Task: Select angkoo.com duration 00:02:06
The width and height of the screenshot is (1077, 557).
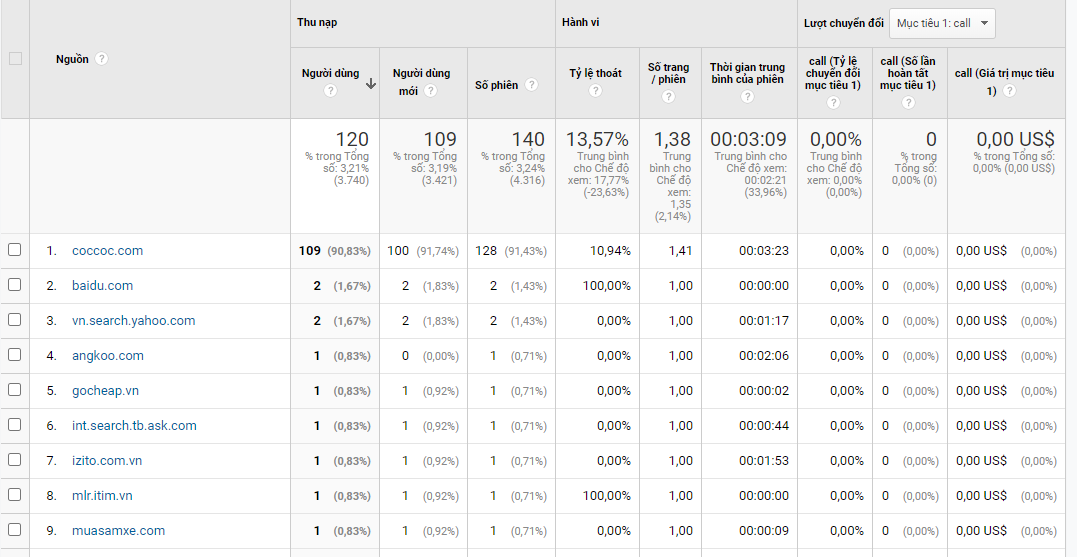Action: pos(764,356)
